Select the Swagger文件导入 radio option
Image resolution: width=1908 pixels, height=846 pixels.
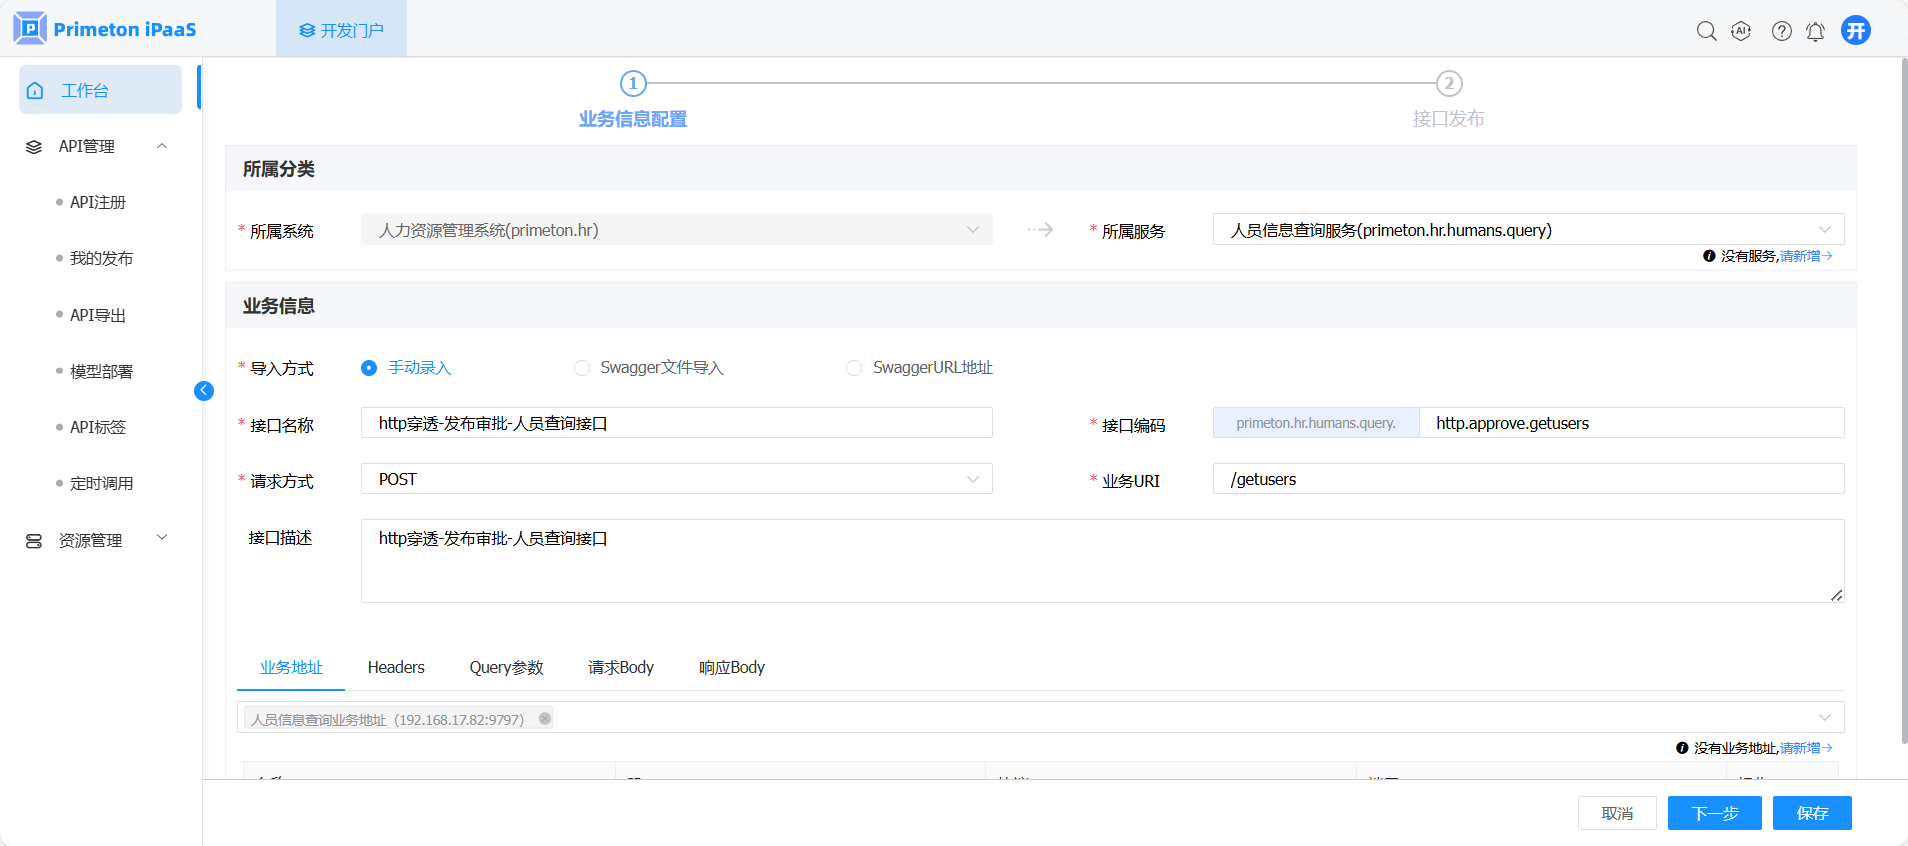point(582,368)
